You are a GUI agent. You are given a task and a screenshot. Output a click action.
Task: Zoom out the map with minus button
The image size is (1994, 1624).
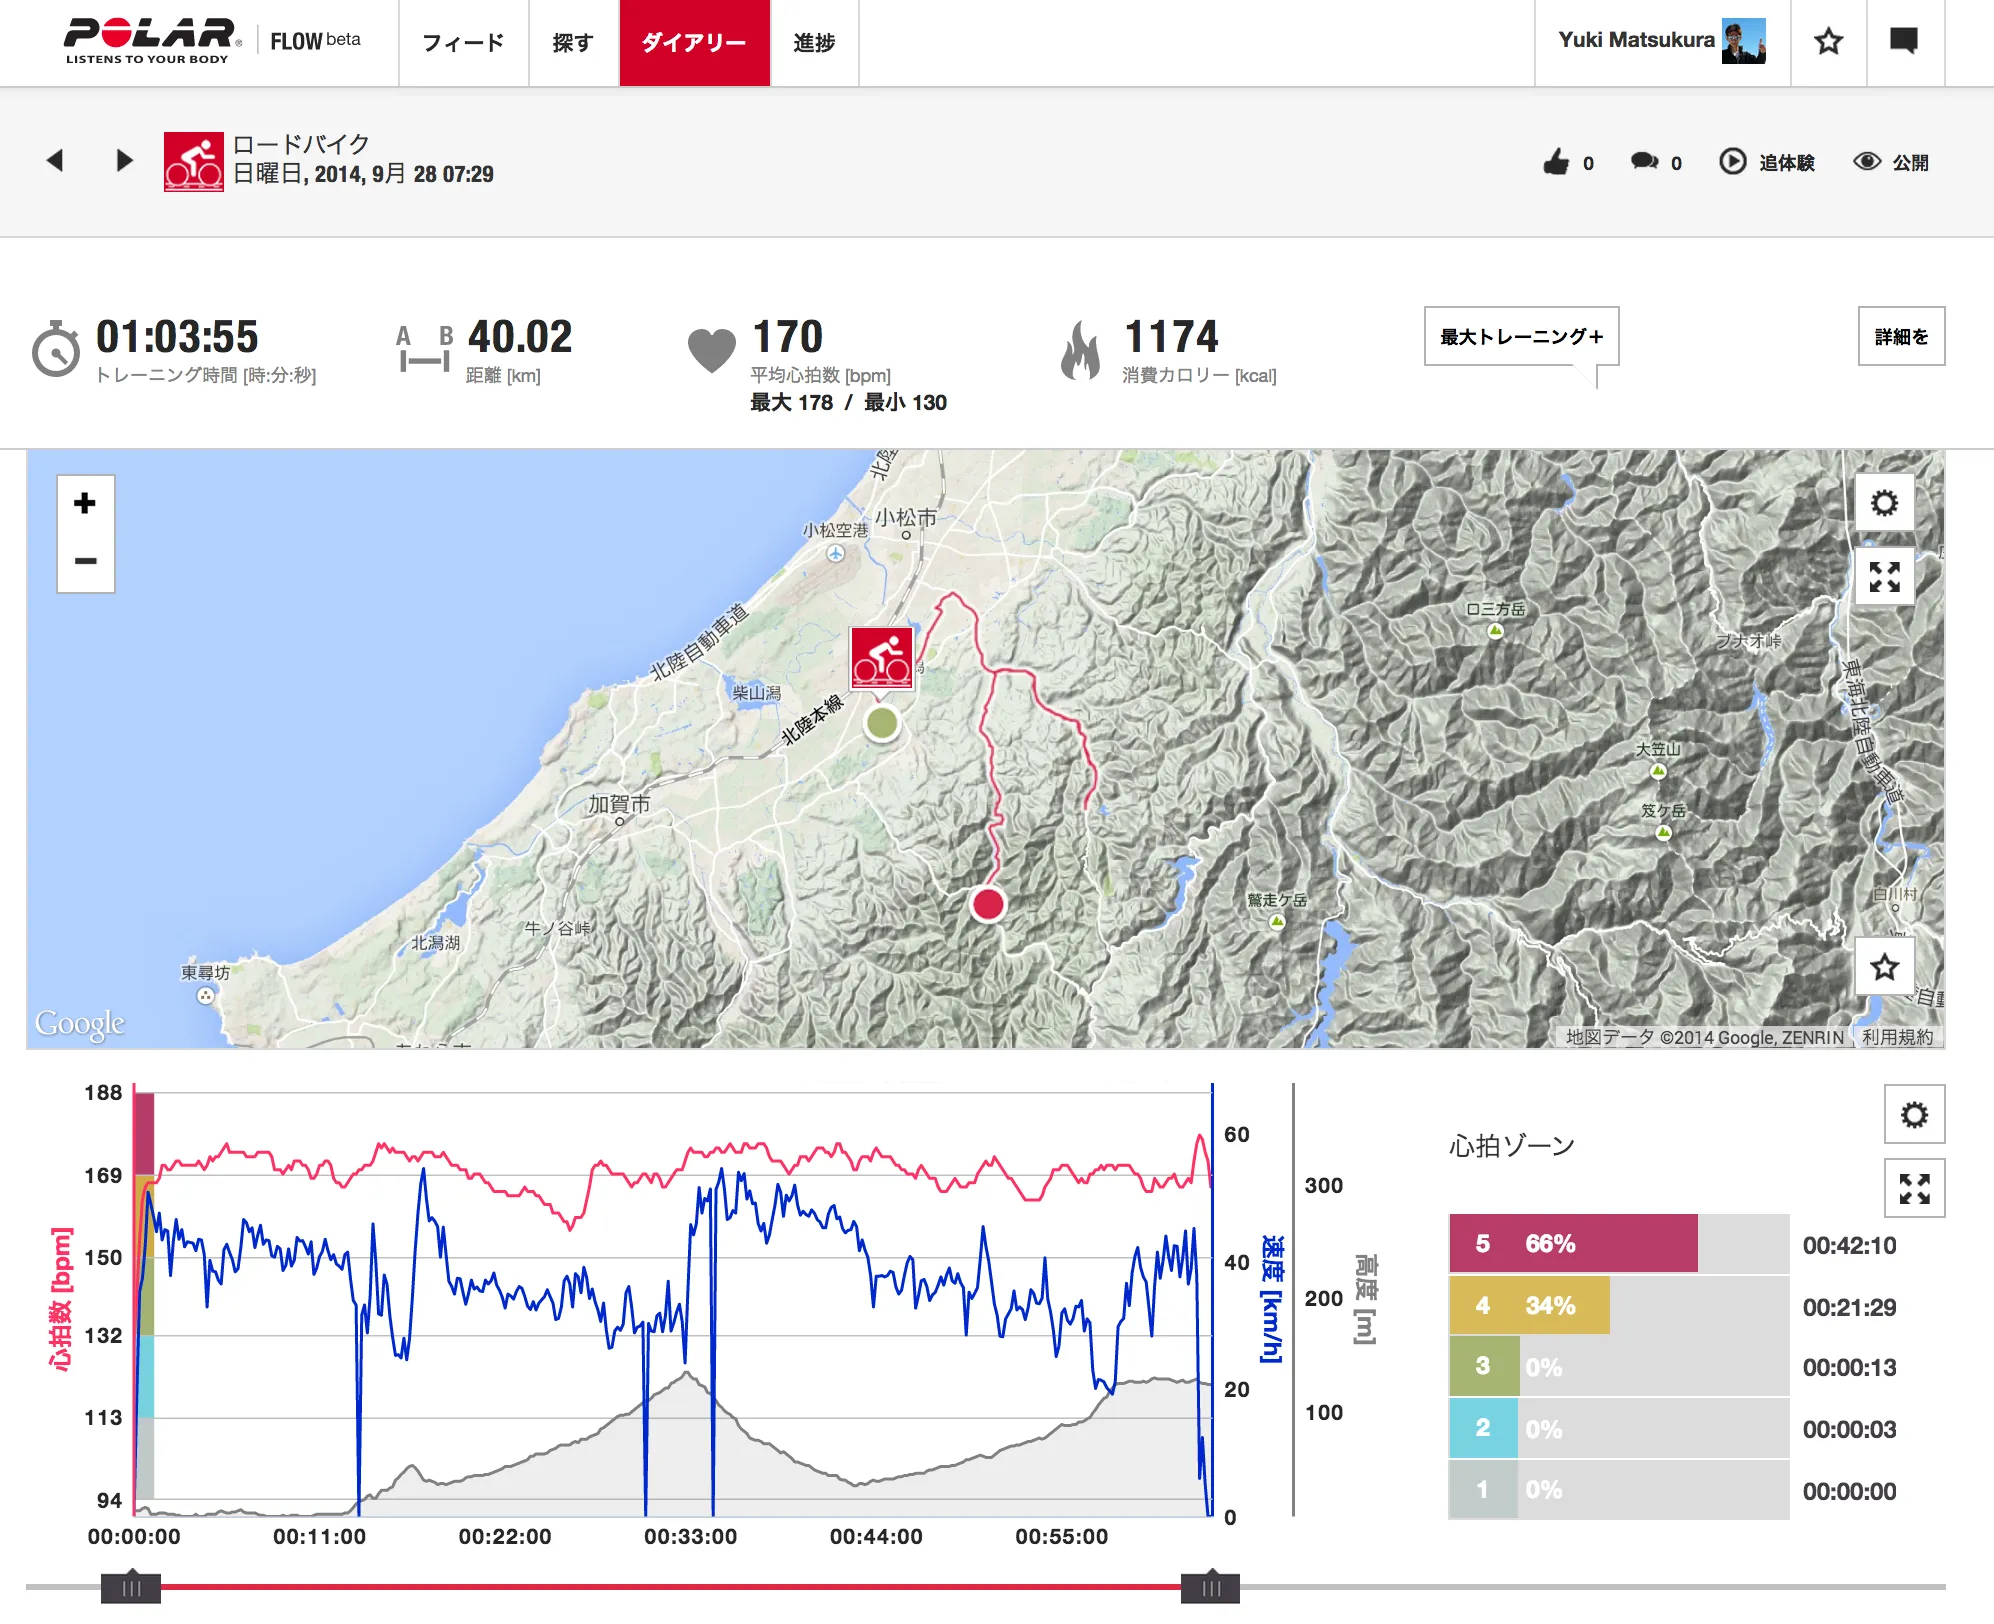(85, 561)
